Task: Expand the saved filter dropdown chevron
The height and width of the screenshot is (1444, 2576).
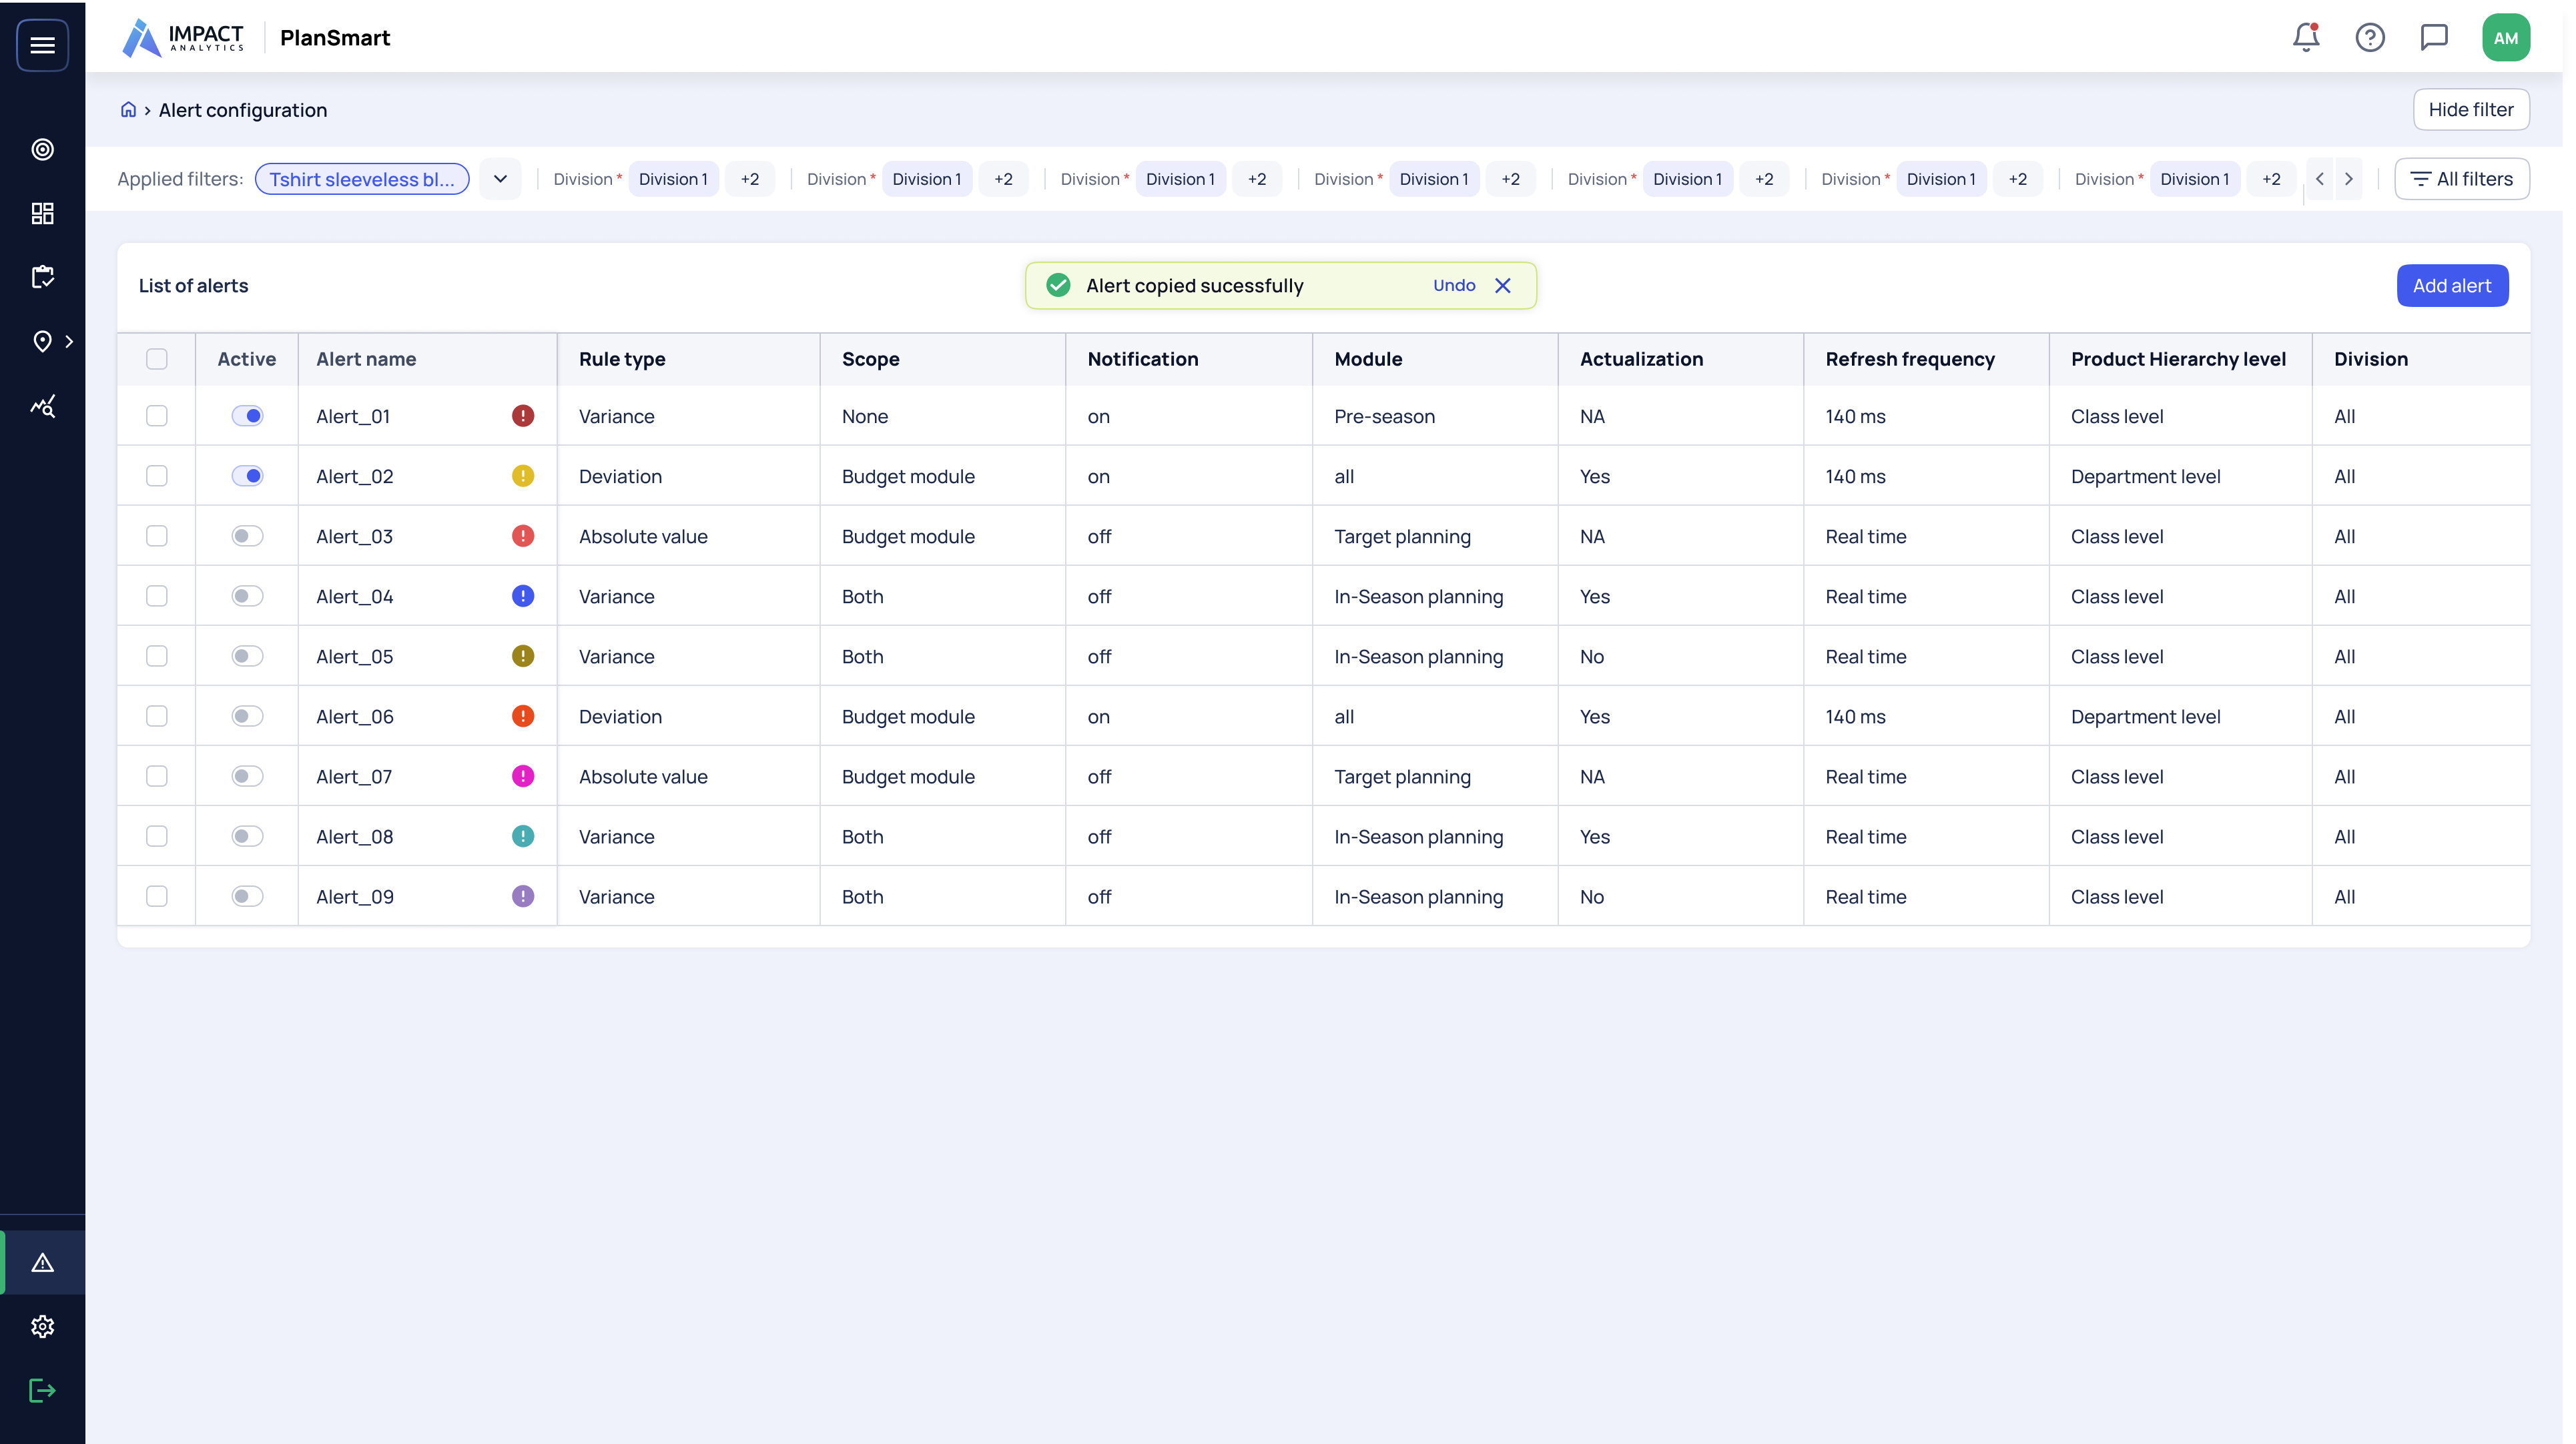Action: coord(500,179)
